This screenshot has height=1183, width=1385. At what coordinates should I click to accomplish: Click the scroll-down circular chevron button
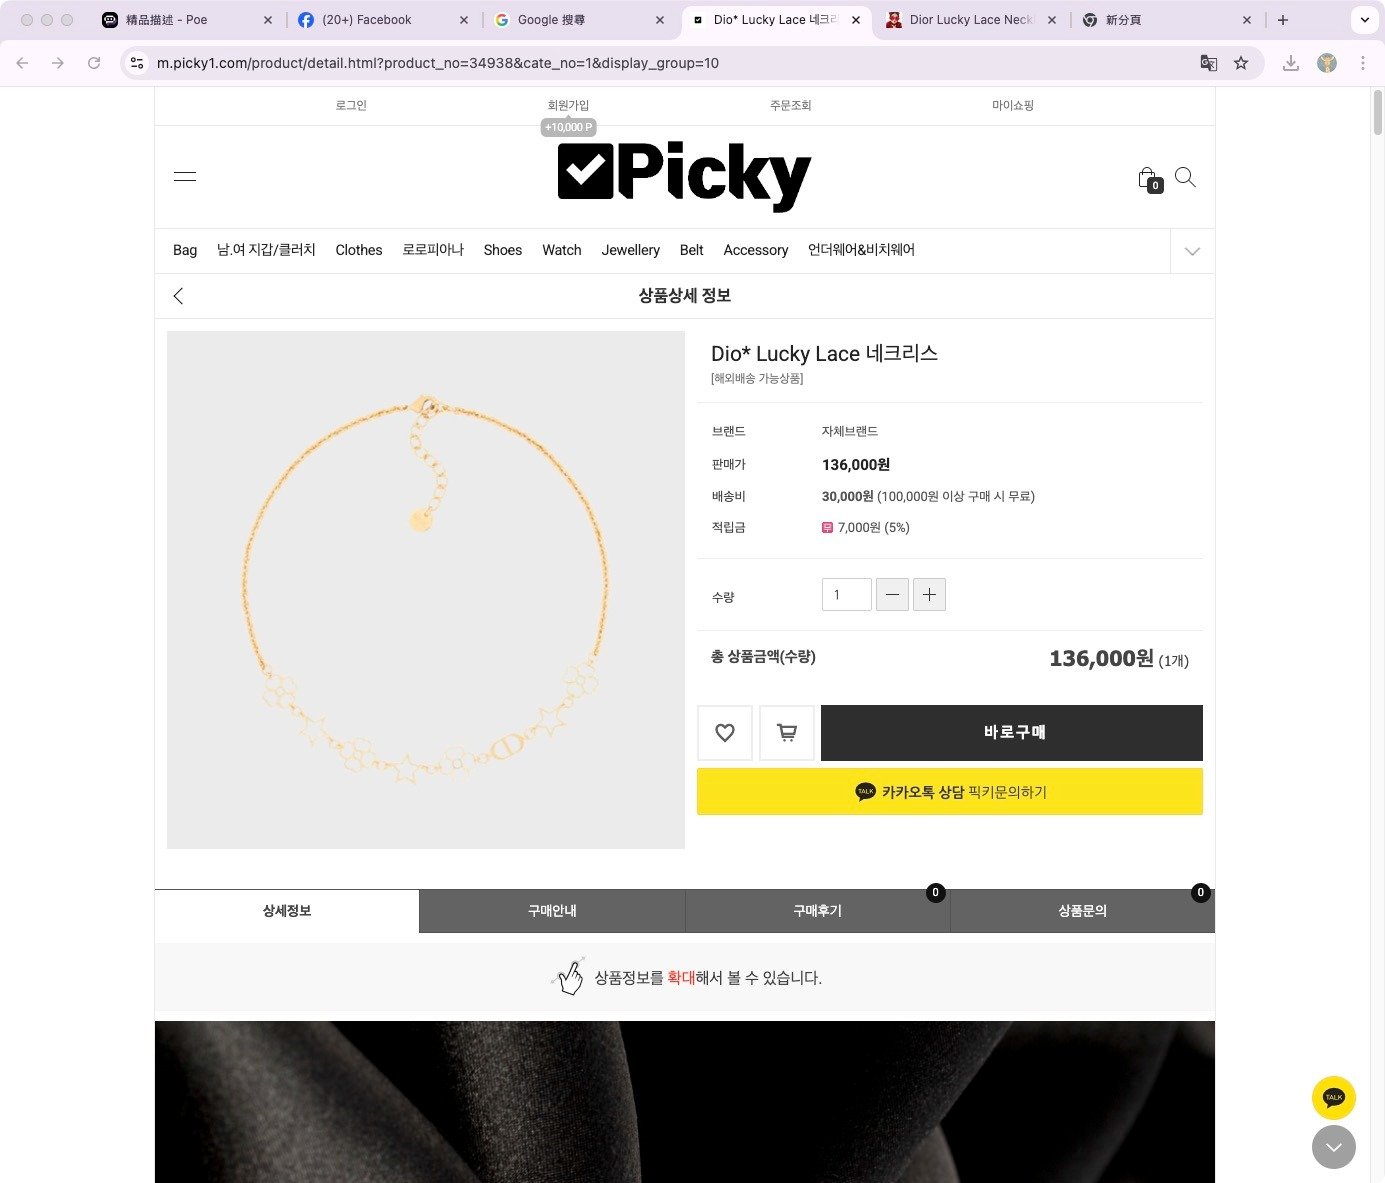tap(1333, 1147)
